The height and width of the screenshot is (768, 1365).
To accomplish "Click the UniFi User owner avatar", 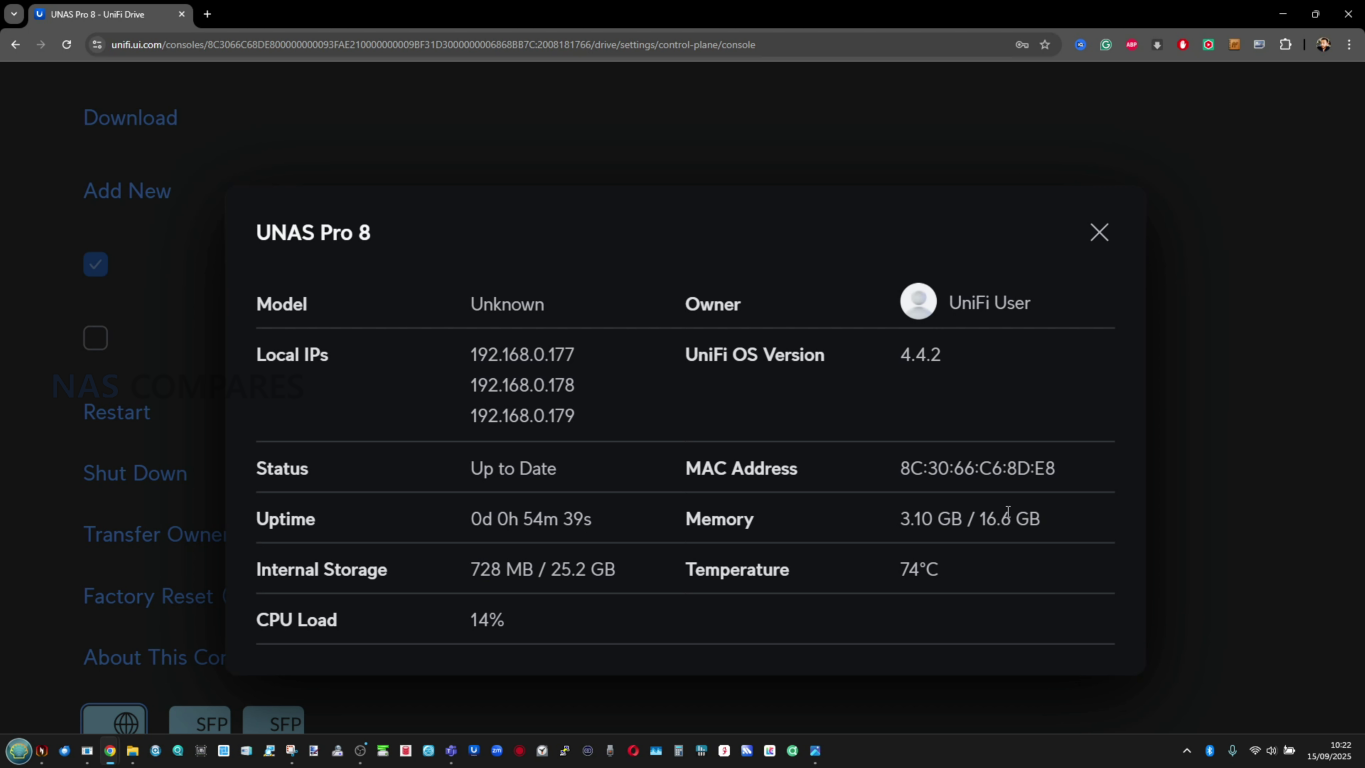I will [918, 301].
